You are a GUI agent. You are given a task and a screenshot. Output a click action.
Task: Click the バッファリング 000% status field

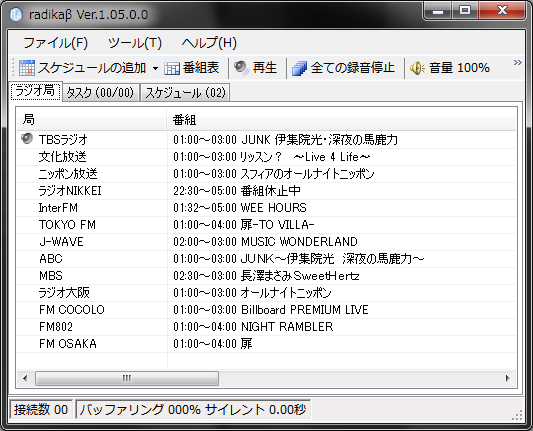(192, 410)
